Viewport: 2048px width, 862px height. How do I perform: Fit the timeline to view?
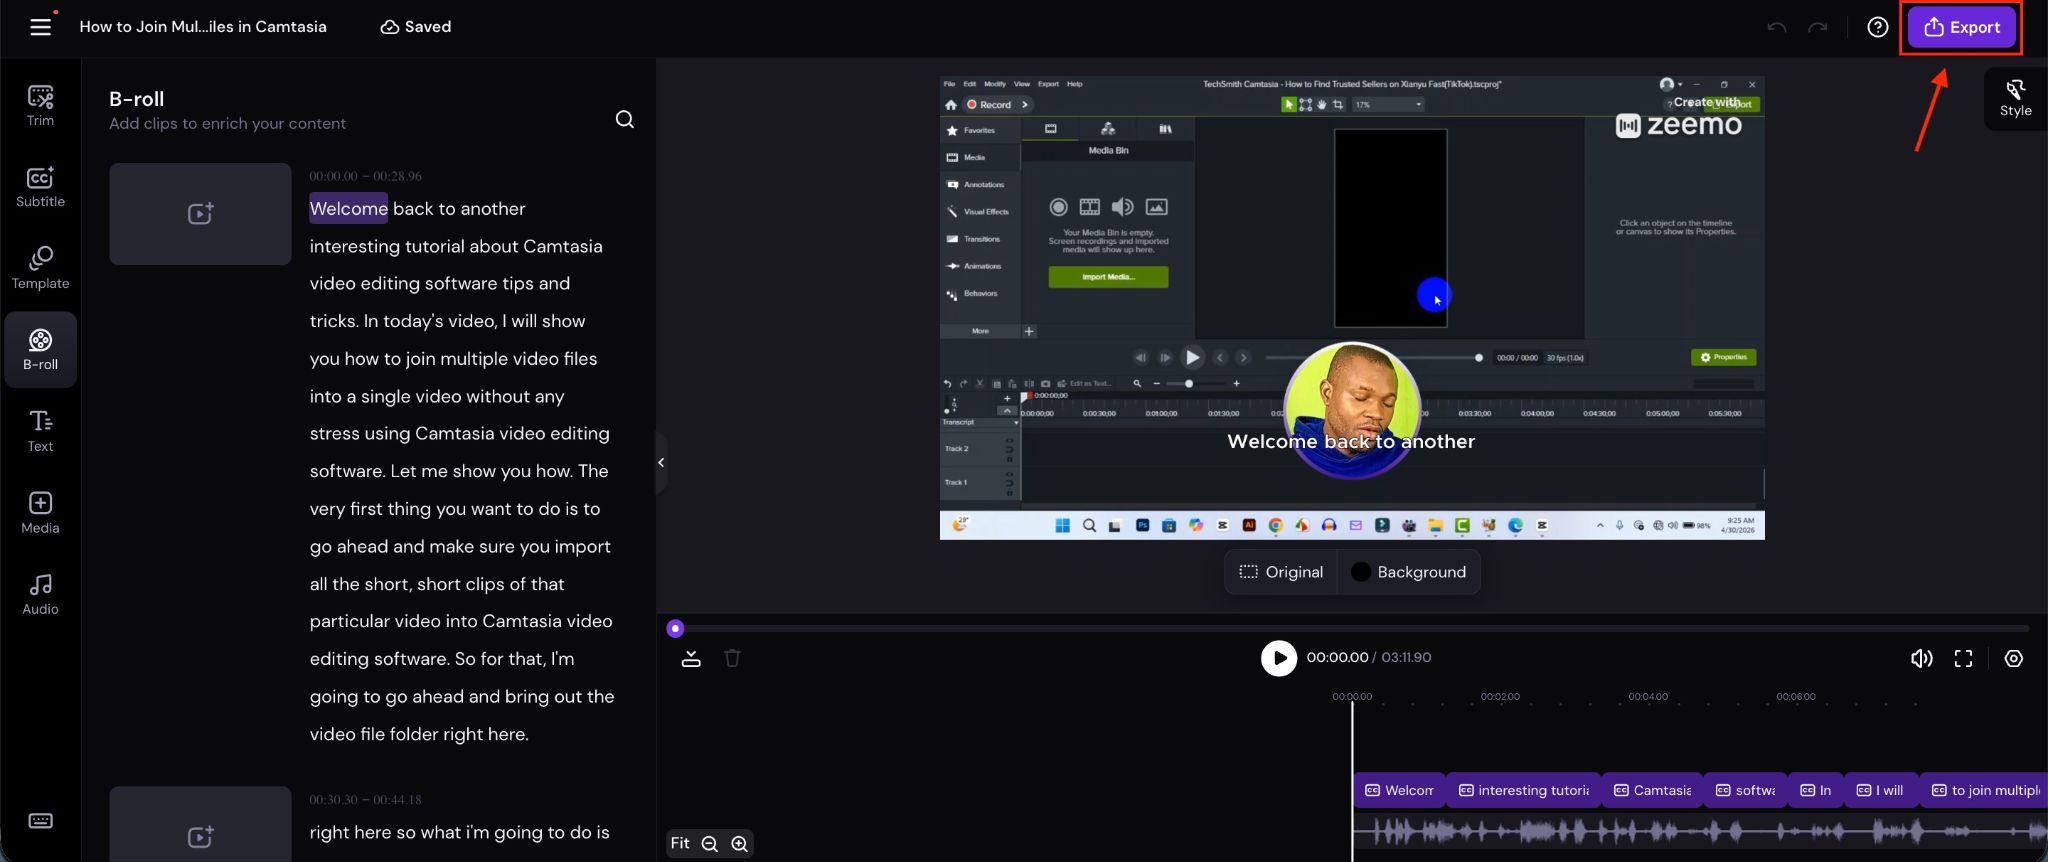tap(680, 843)
